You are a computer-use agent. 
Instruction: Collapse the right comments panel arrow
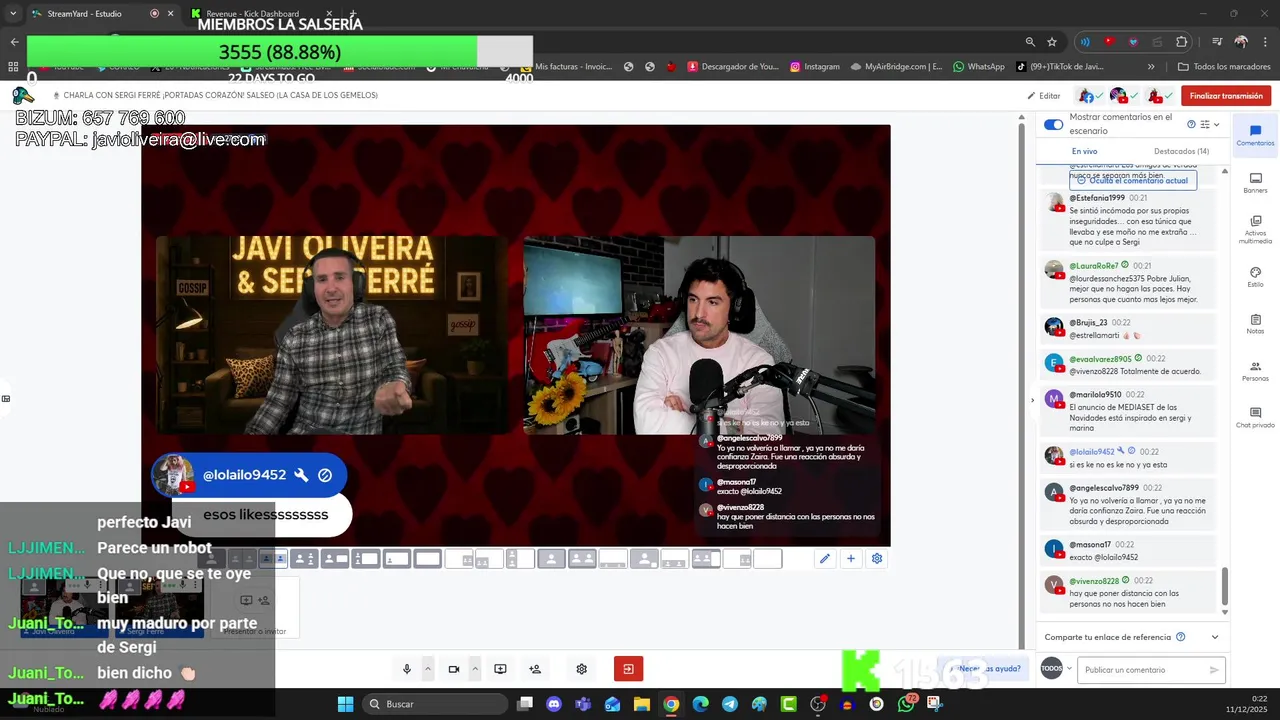pos(1032,400)
